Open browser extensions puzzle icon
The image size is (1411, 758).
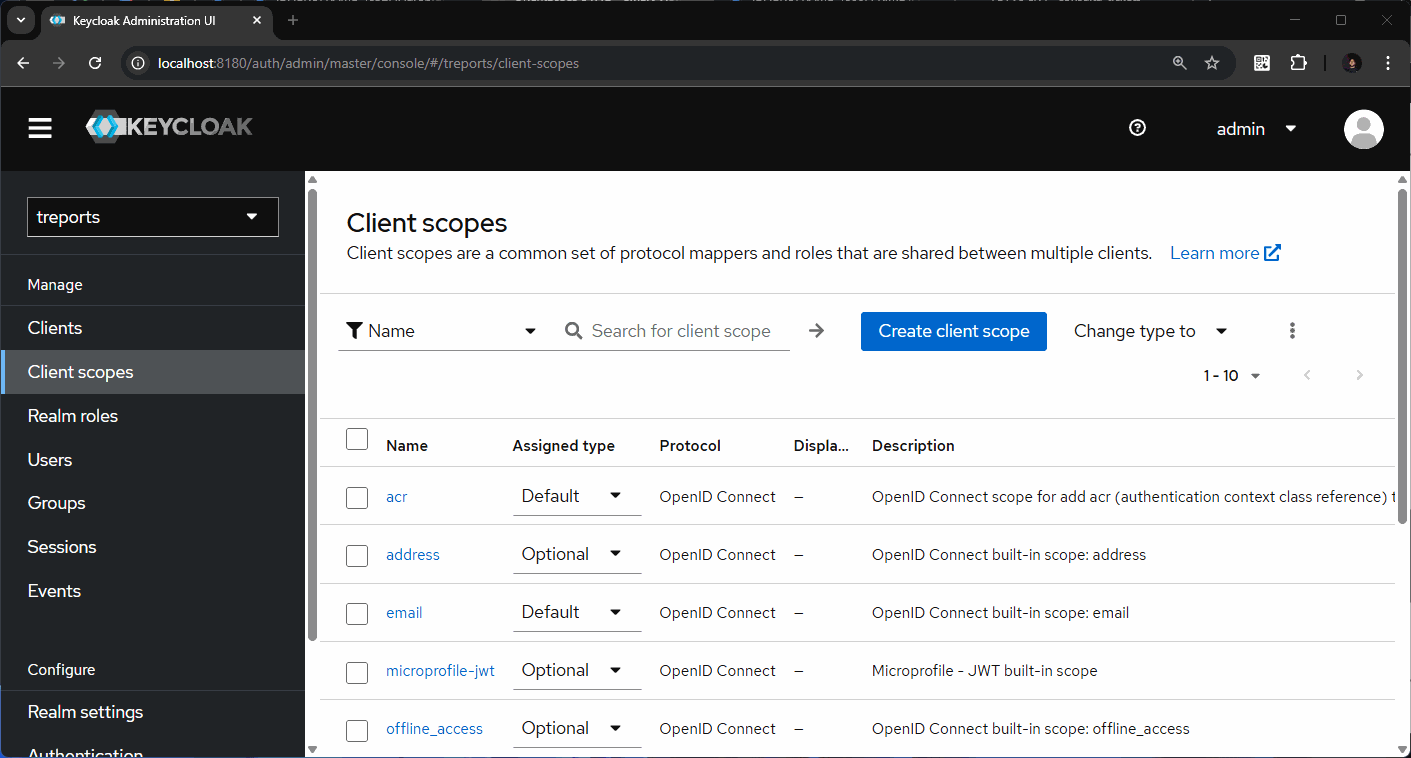pyautogui.click(x=1298, y=63)
